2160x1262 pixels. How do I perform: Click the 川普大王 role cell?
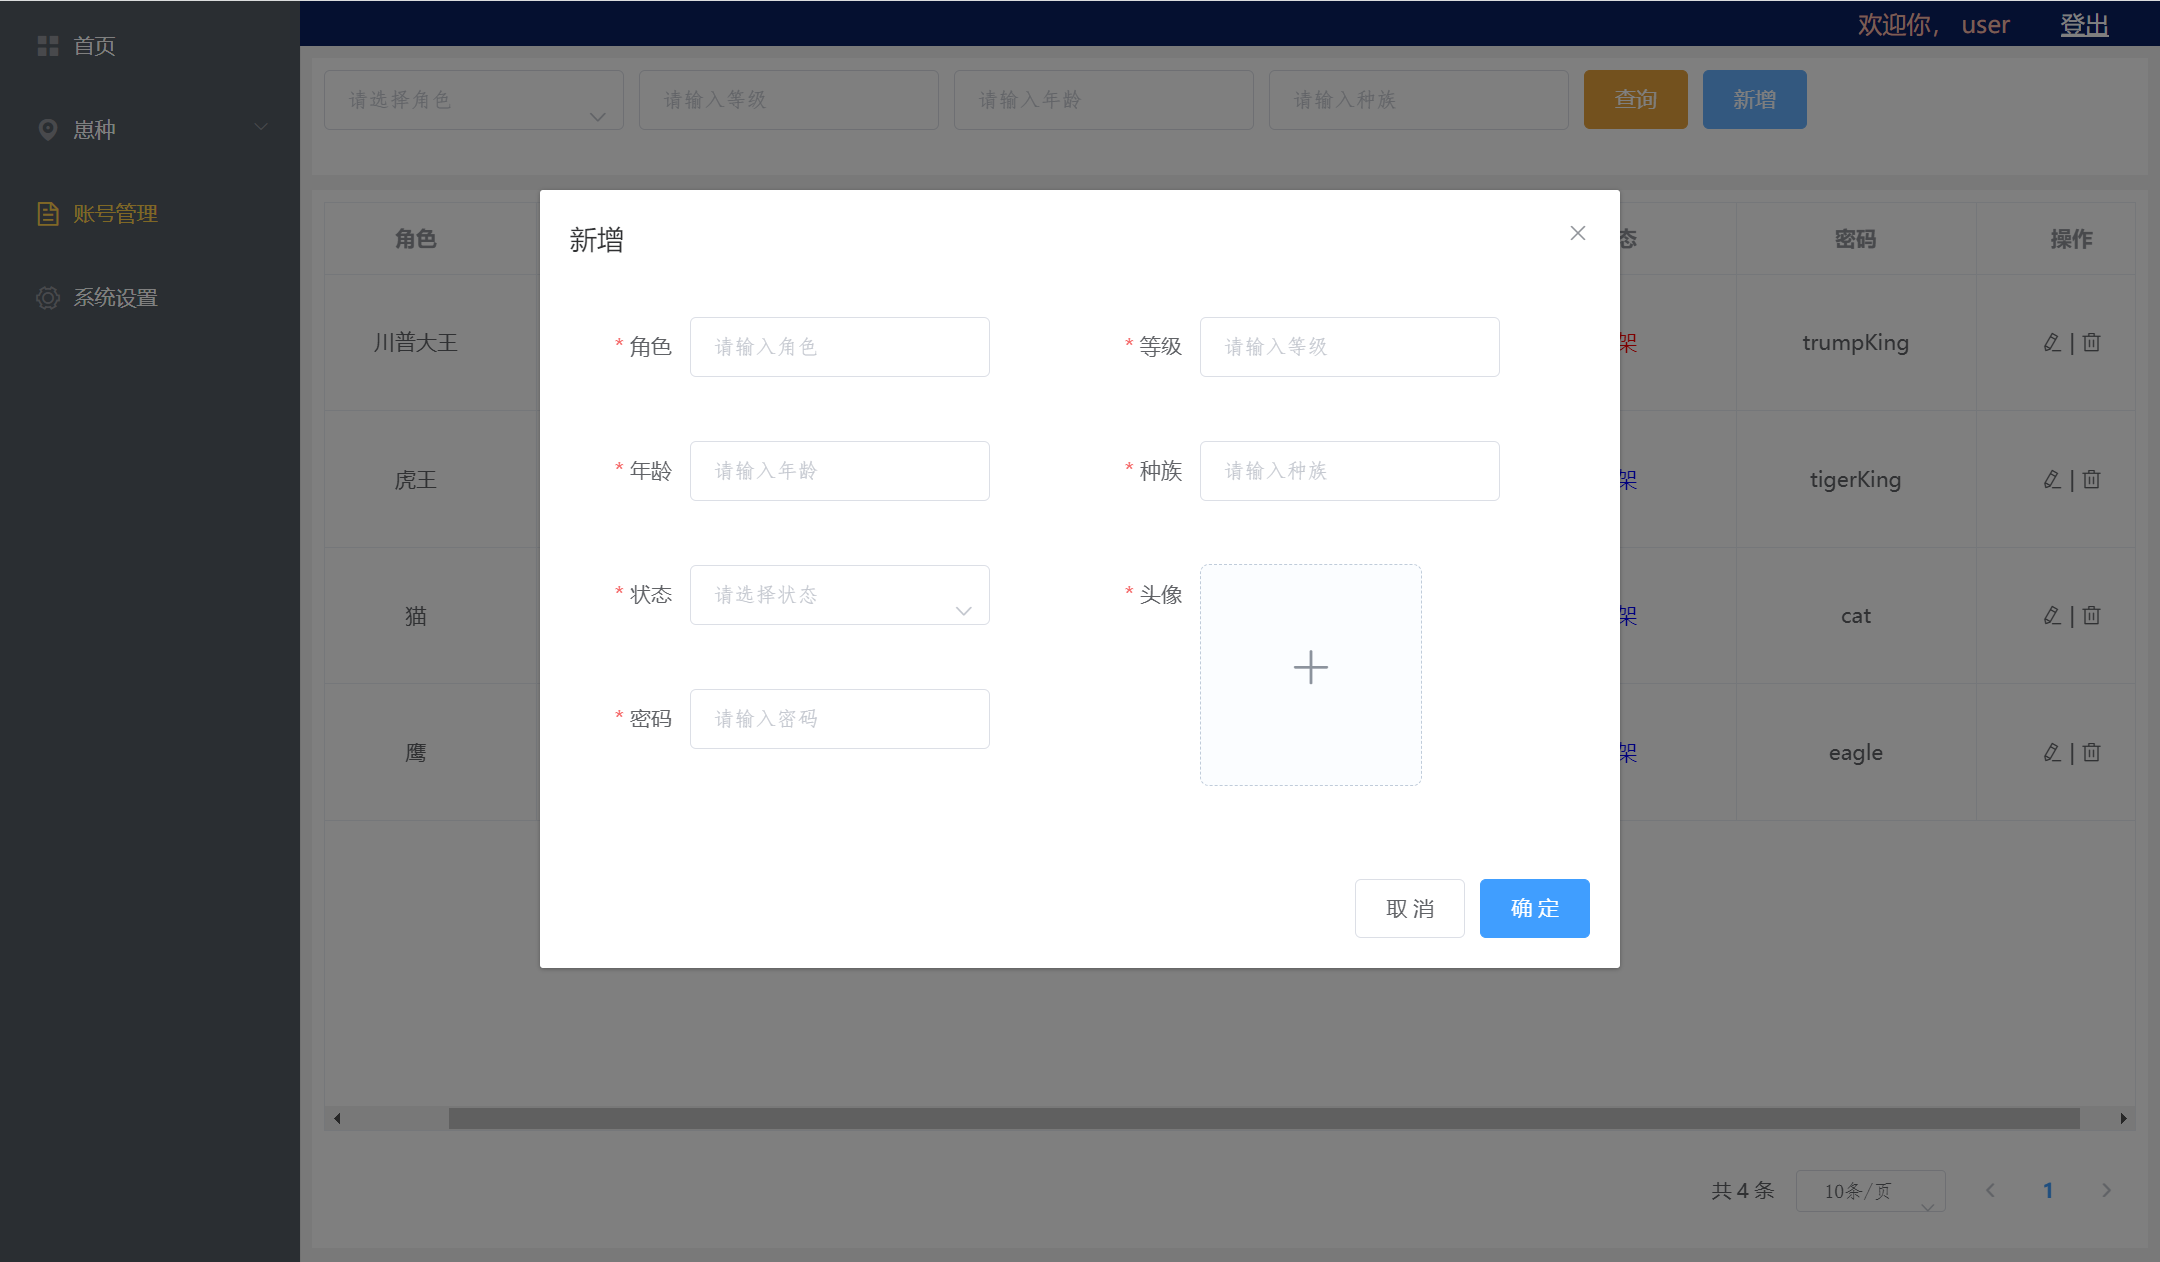point(415,343)
